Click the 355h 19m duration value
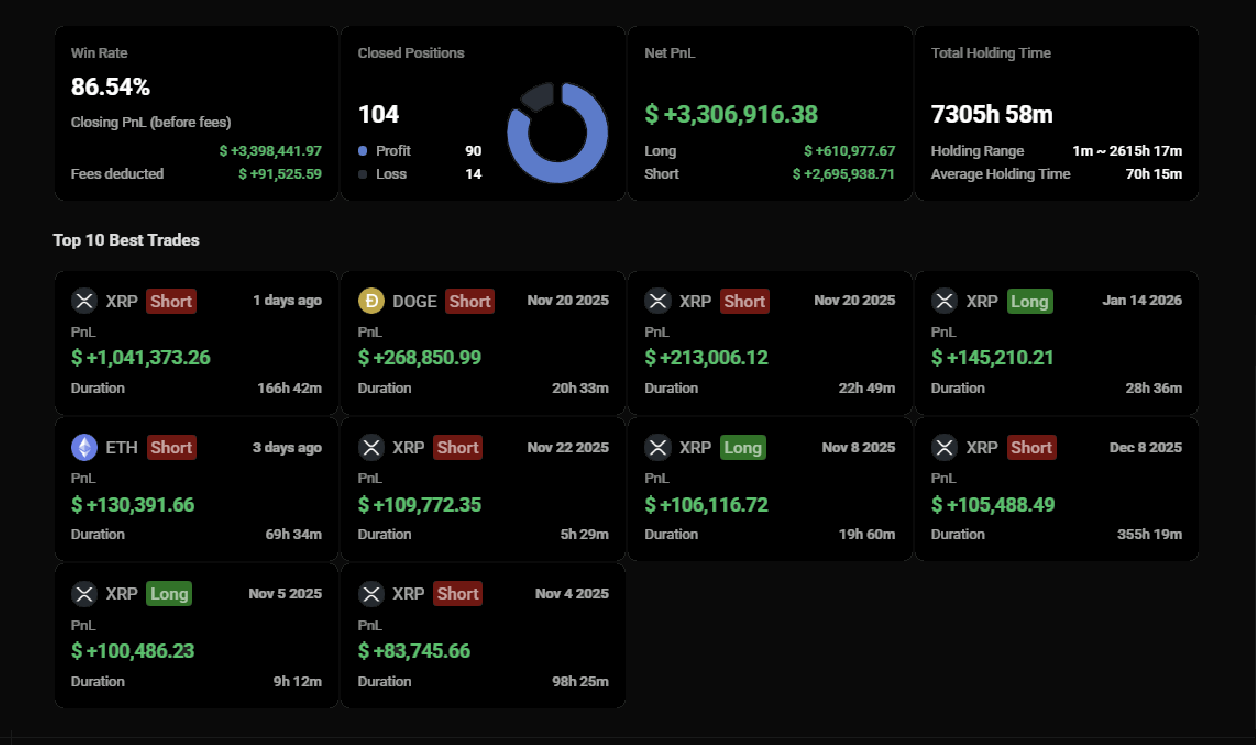 (1150, 534)
